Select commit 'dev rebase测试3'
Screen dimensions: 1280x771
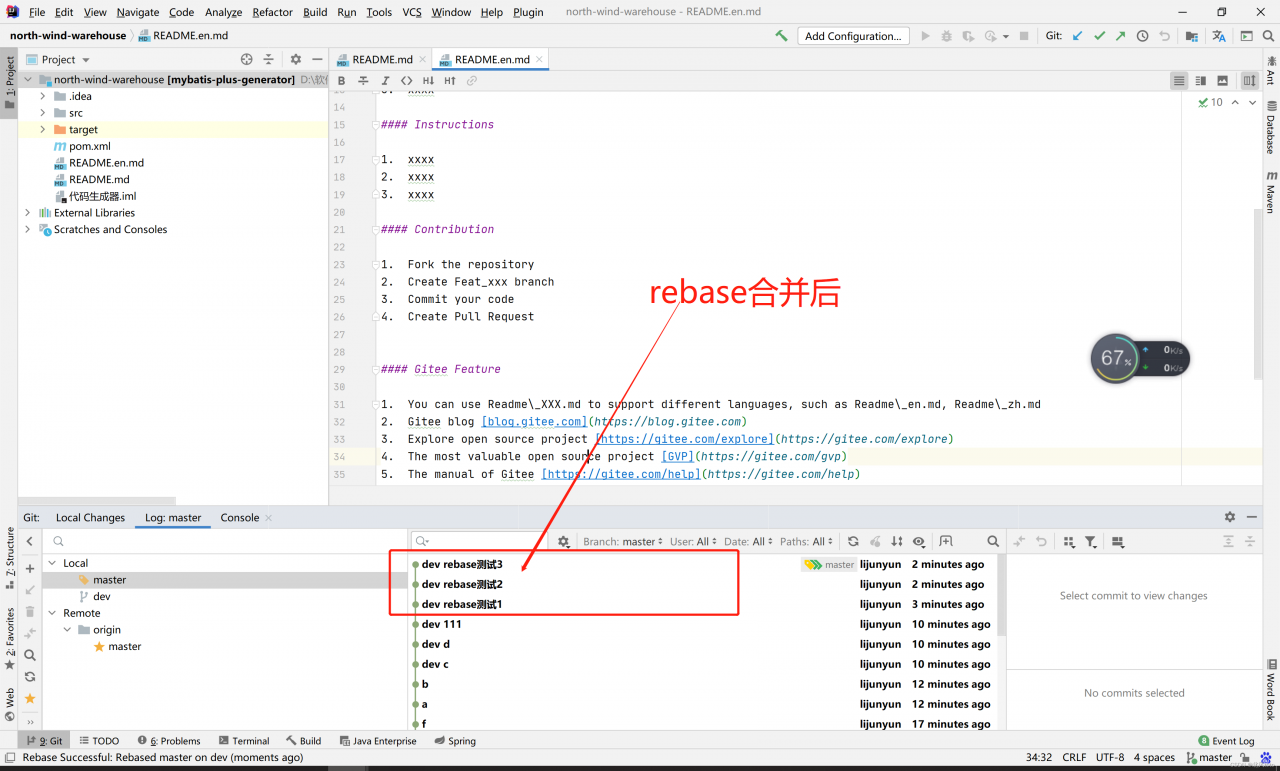pyautogui.click(x=461, y=565)
